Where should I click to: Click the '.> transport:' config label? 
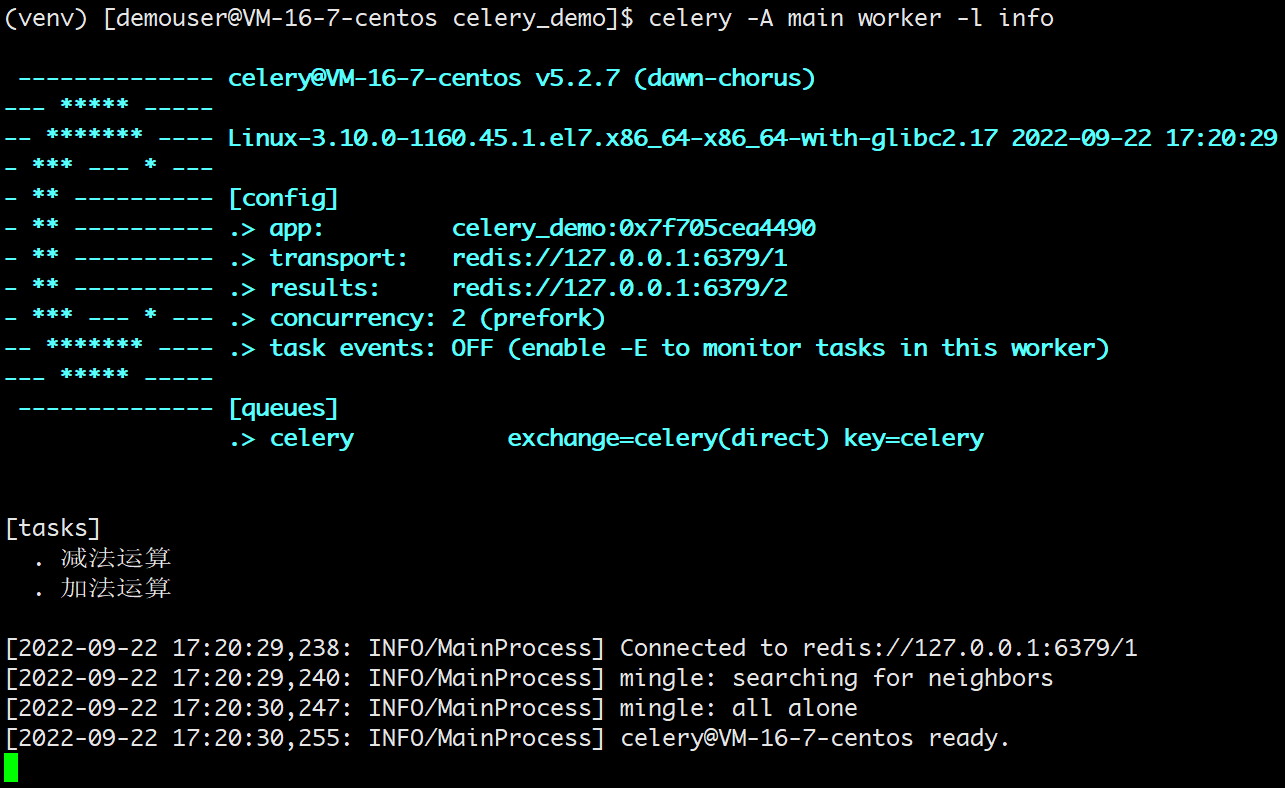pyautogui.click(x=319, y=258)
